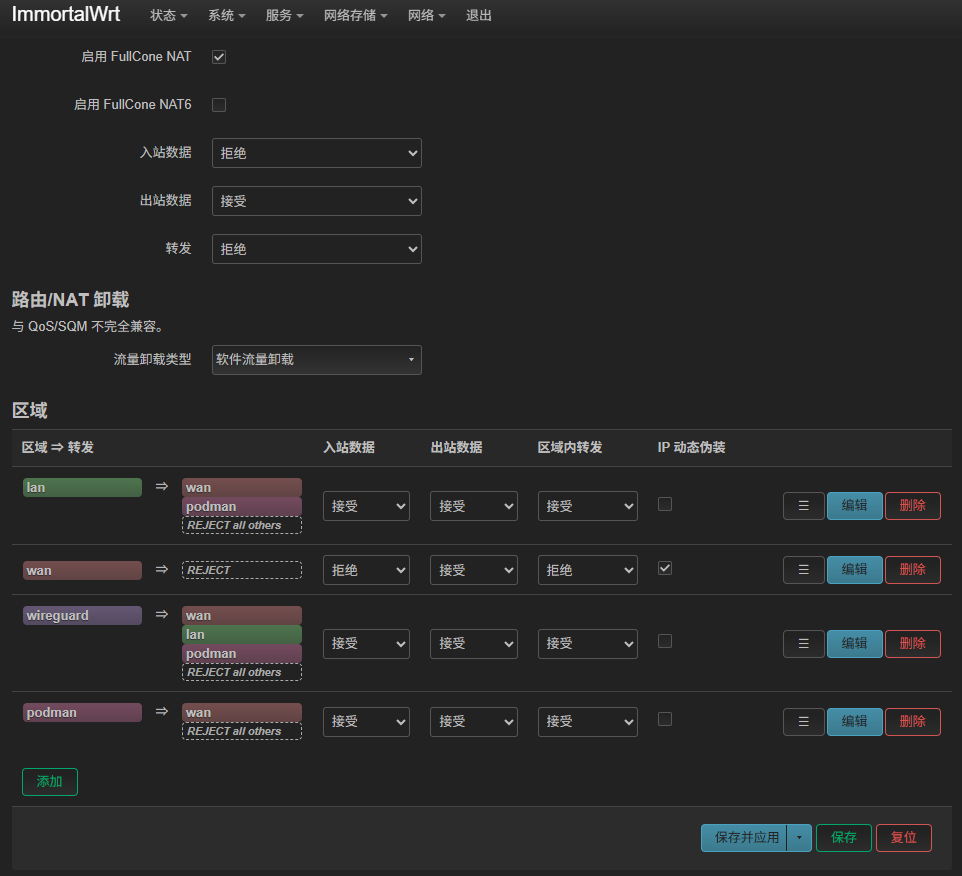
Task: Click 添加 to add a zone
Action: [49, 782]
